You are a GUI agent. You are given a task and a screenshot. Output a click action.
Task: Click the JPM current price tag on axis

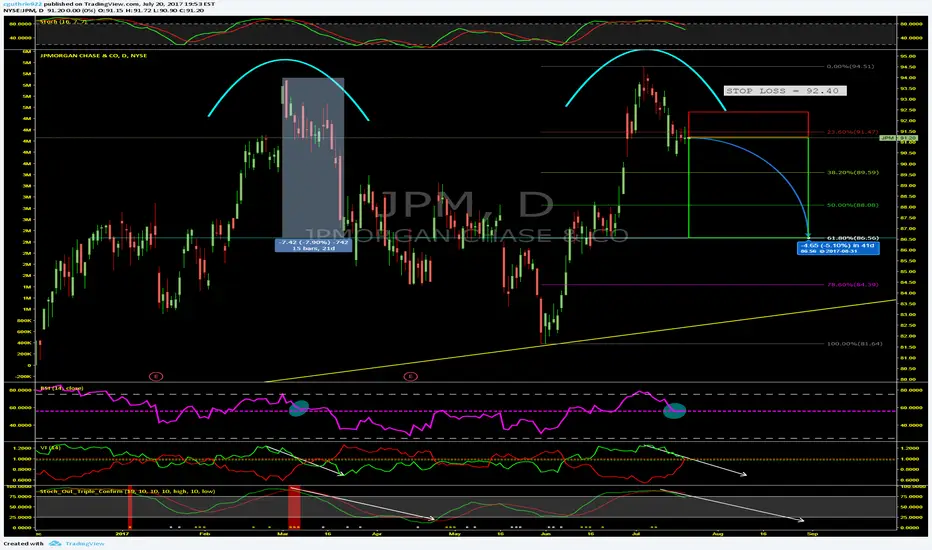(899, 138)
